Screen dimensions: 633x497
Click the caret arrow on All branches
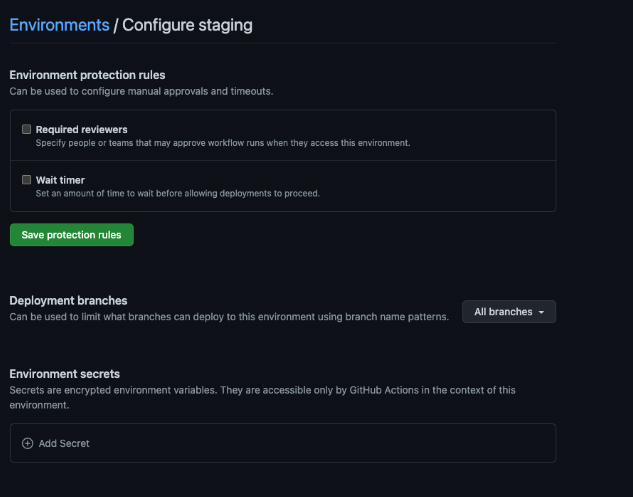point(541,312)
